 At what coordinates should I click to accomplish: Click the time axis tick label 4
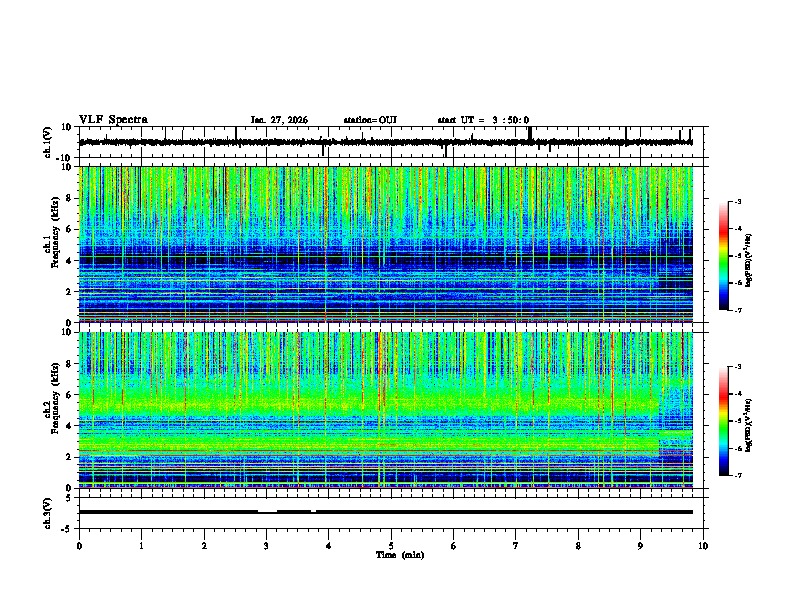tap(329, 546)
